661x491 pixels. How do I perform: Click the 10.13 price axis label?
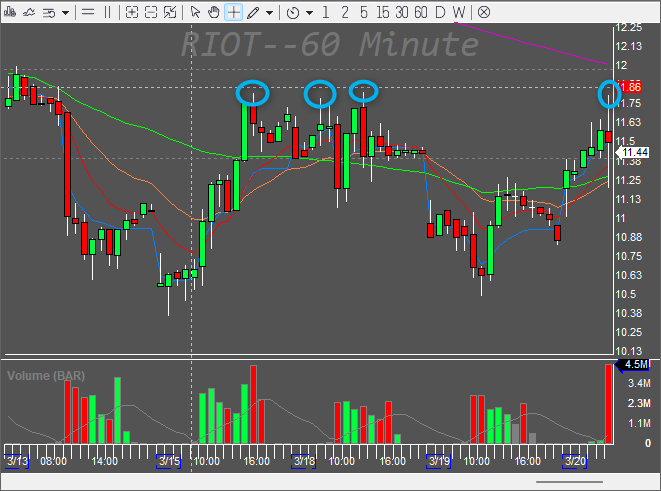coord(629,351)
